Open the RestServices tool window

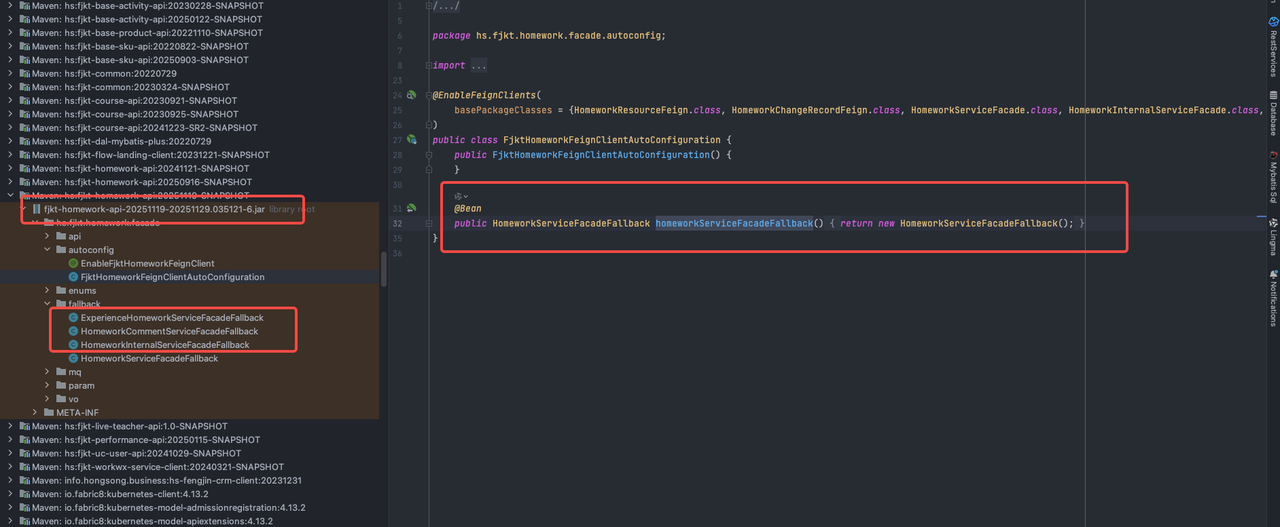(1272, 47)
